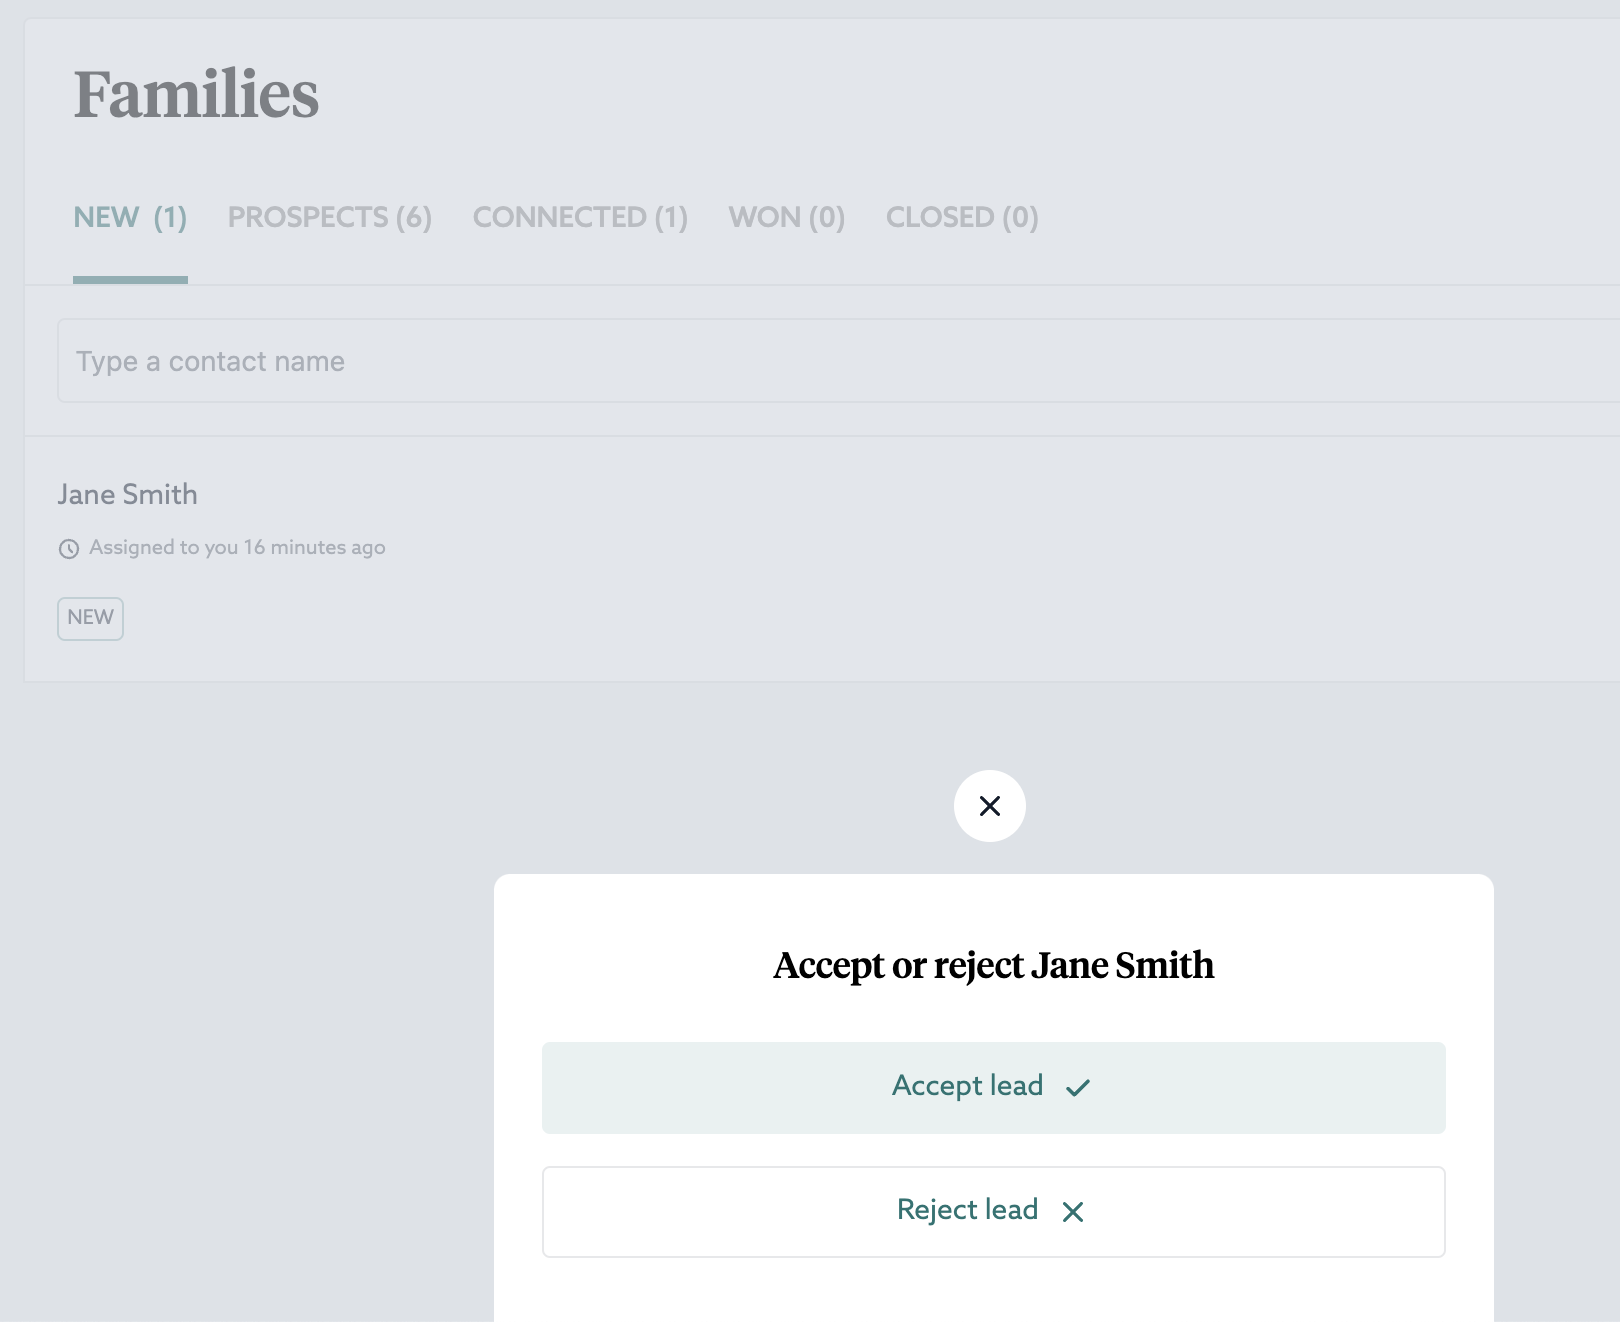The width and height of the screenshot is (1620, 1322).
Task: Open the PROSPECTS (6) tab
Action: (329, 217)
